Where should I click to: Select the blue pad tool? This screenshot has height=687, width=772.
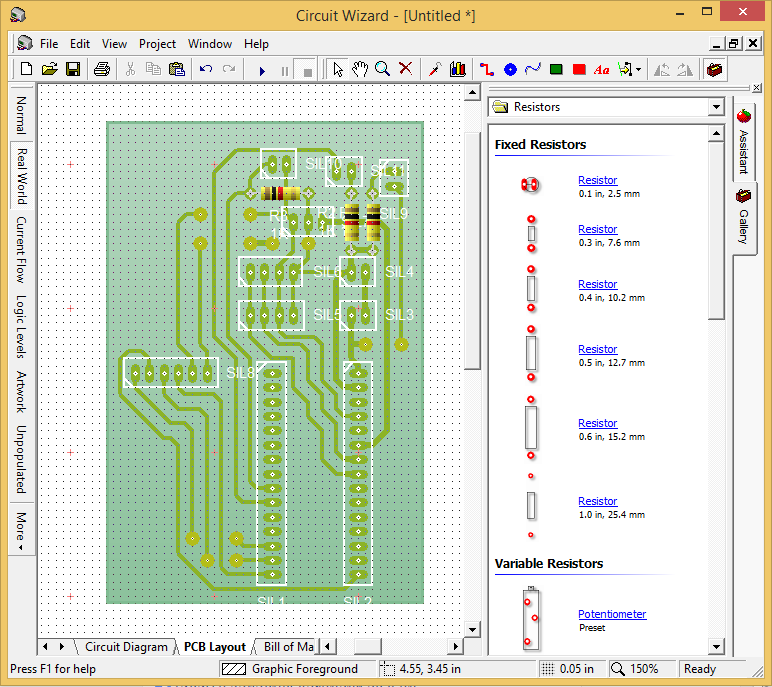(511, 69)
